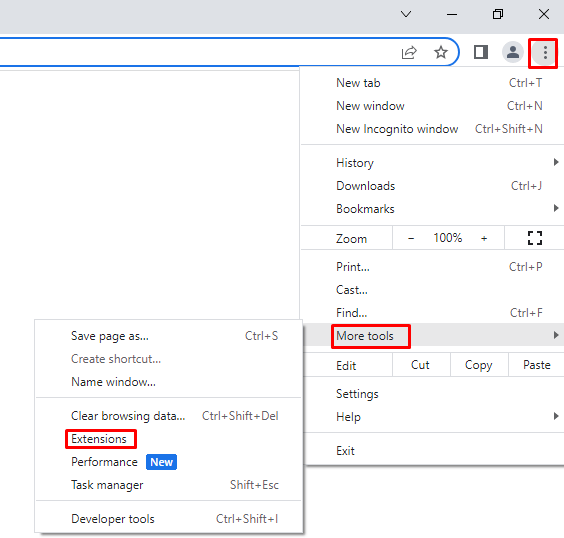Viewport: 564px width, 538px height.
Task: Click the profile avatar icon
Action: (512, 52)
